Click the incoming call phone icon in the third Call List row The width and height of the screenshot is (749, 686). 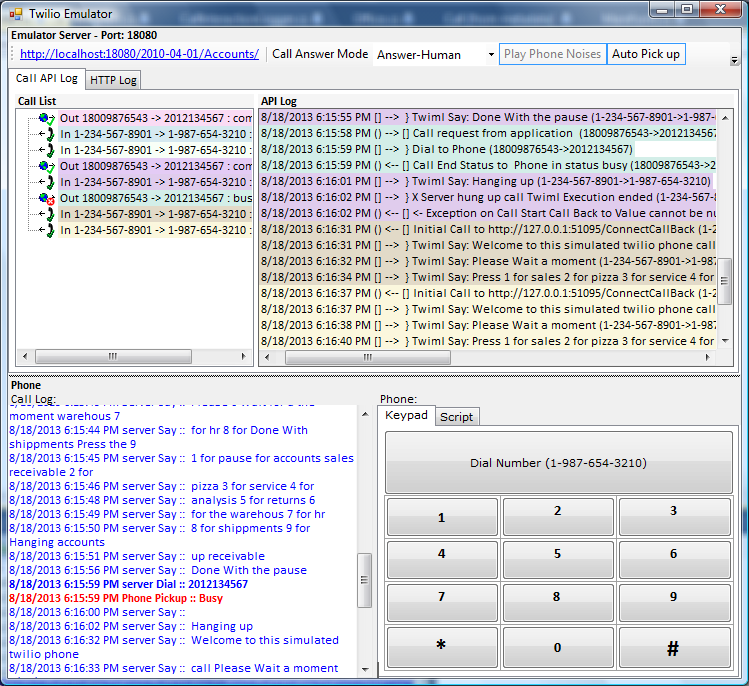(47, 150)
